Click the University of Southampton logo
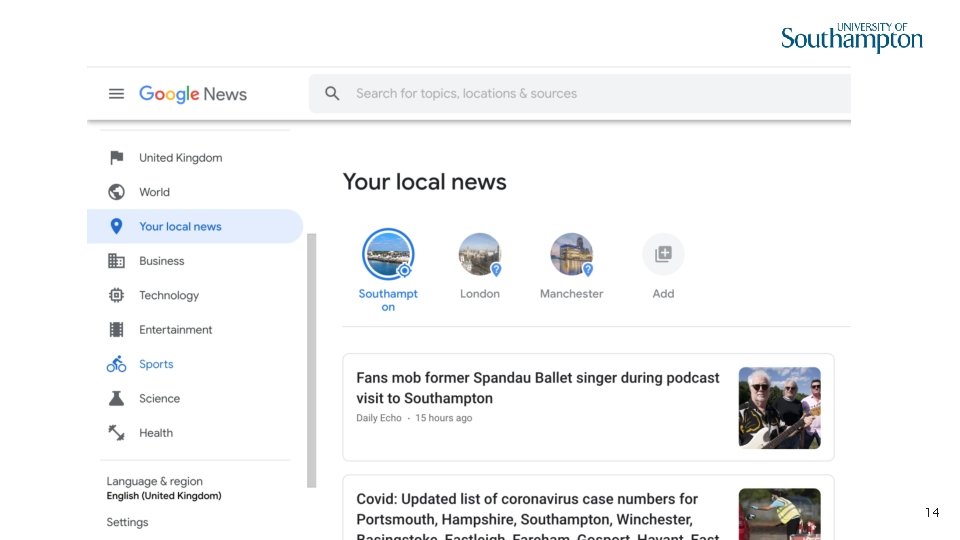The height and width of the screenshot is (540, 960). 852,38
